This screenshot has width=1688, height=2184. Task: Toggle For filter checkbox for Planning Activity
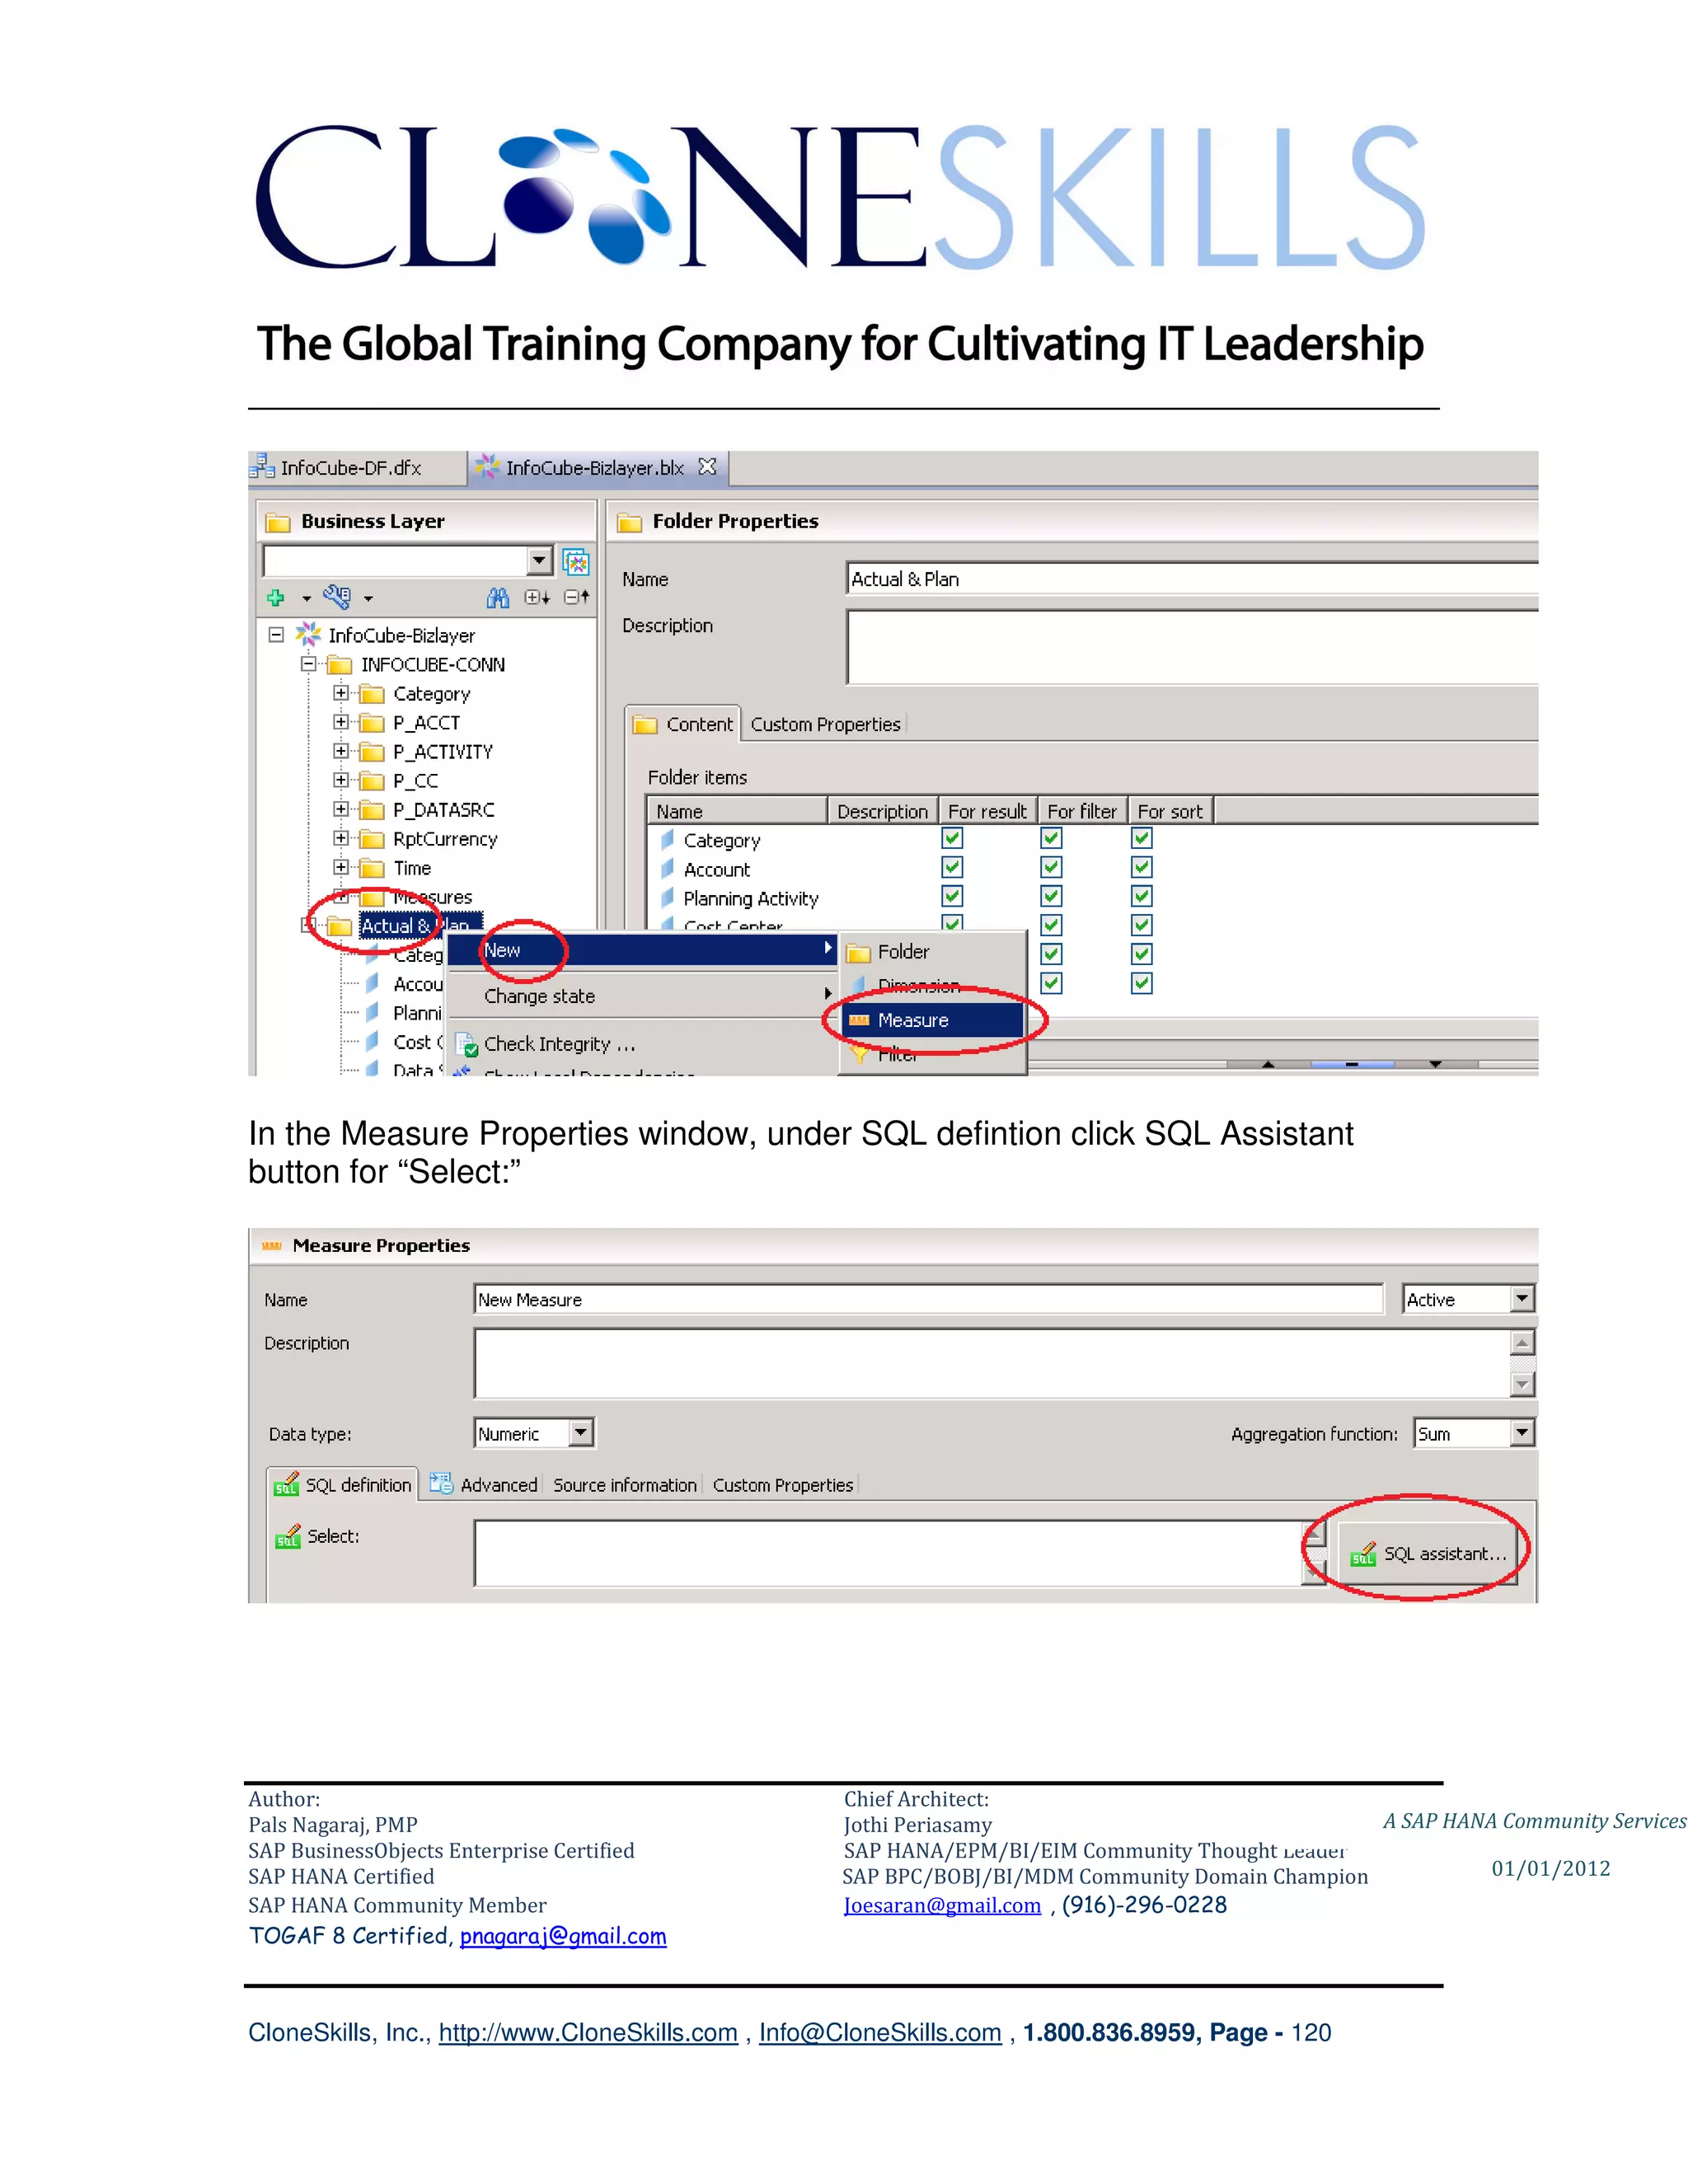[1051, 896]
